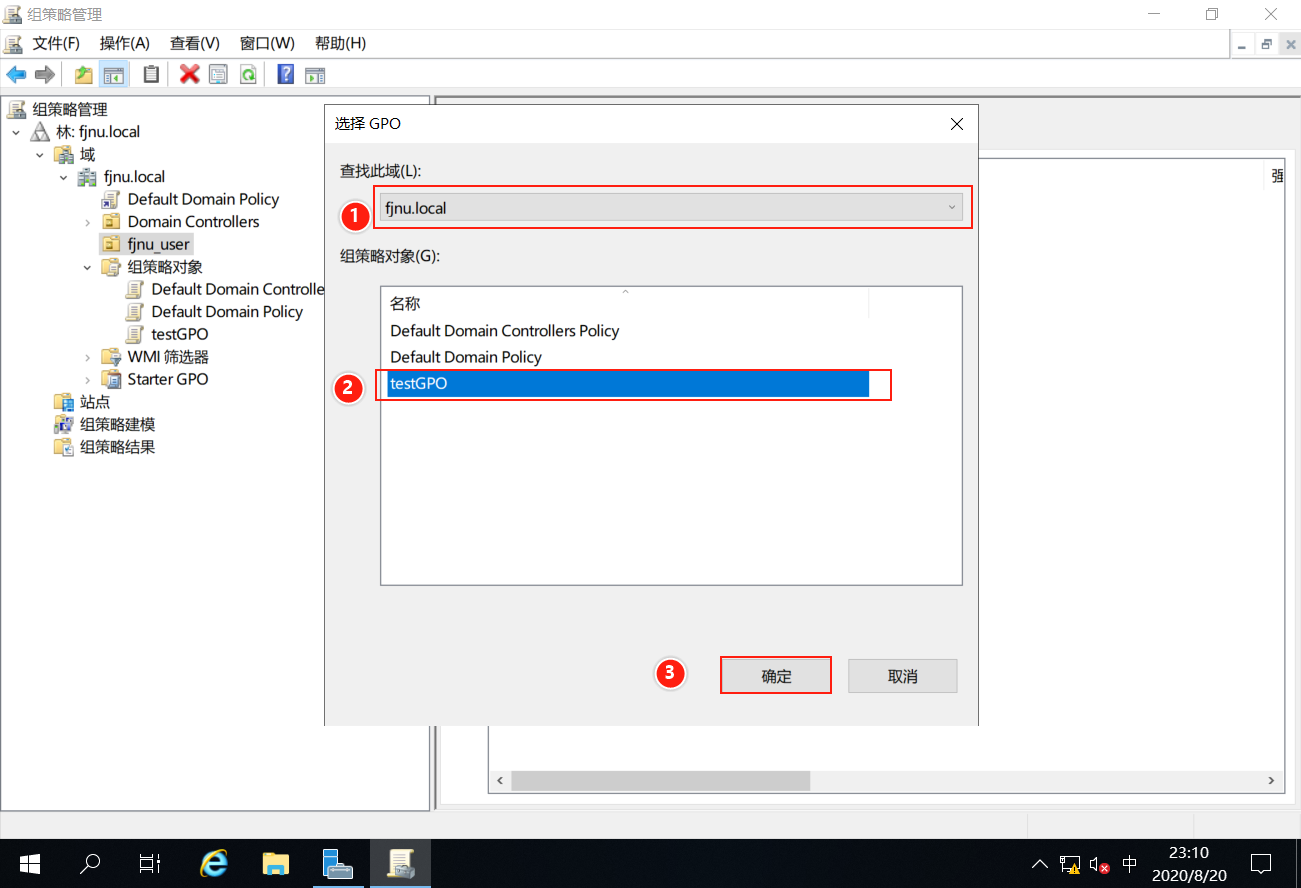Viewport: 1301px width, 888px height.
Task: Select the WMI 筛选器 node
Action: pyautogui.click(x=168, y=357)
